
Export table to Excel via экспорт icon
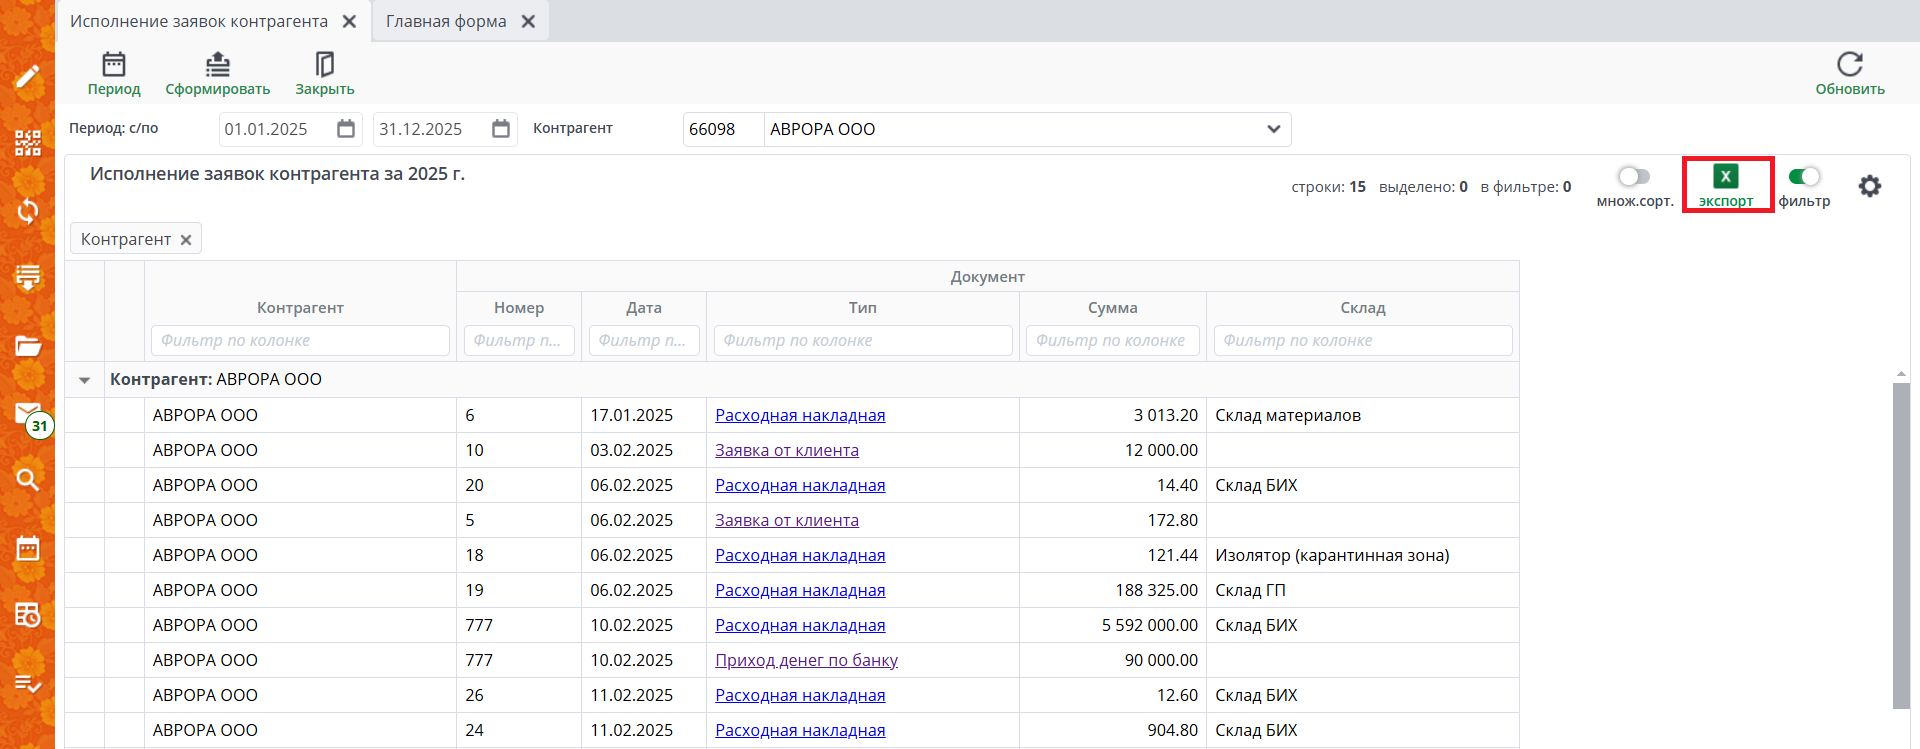tap(1726, 177)
